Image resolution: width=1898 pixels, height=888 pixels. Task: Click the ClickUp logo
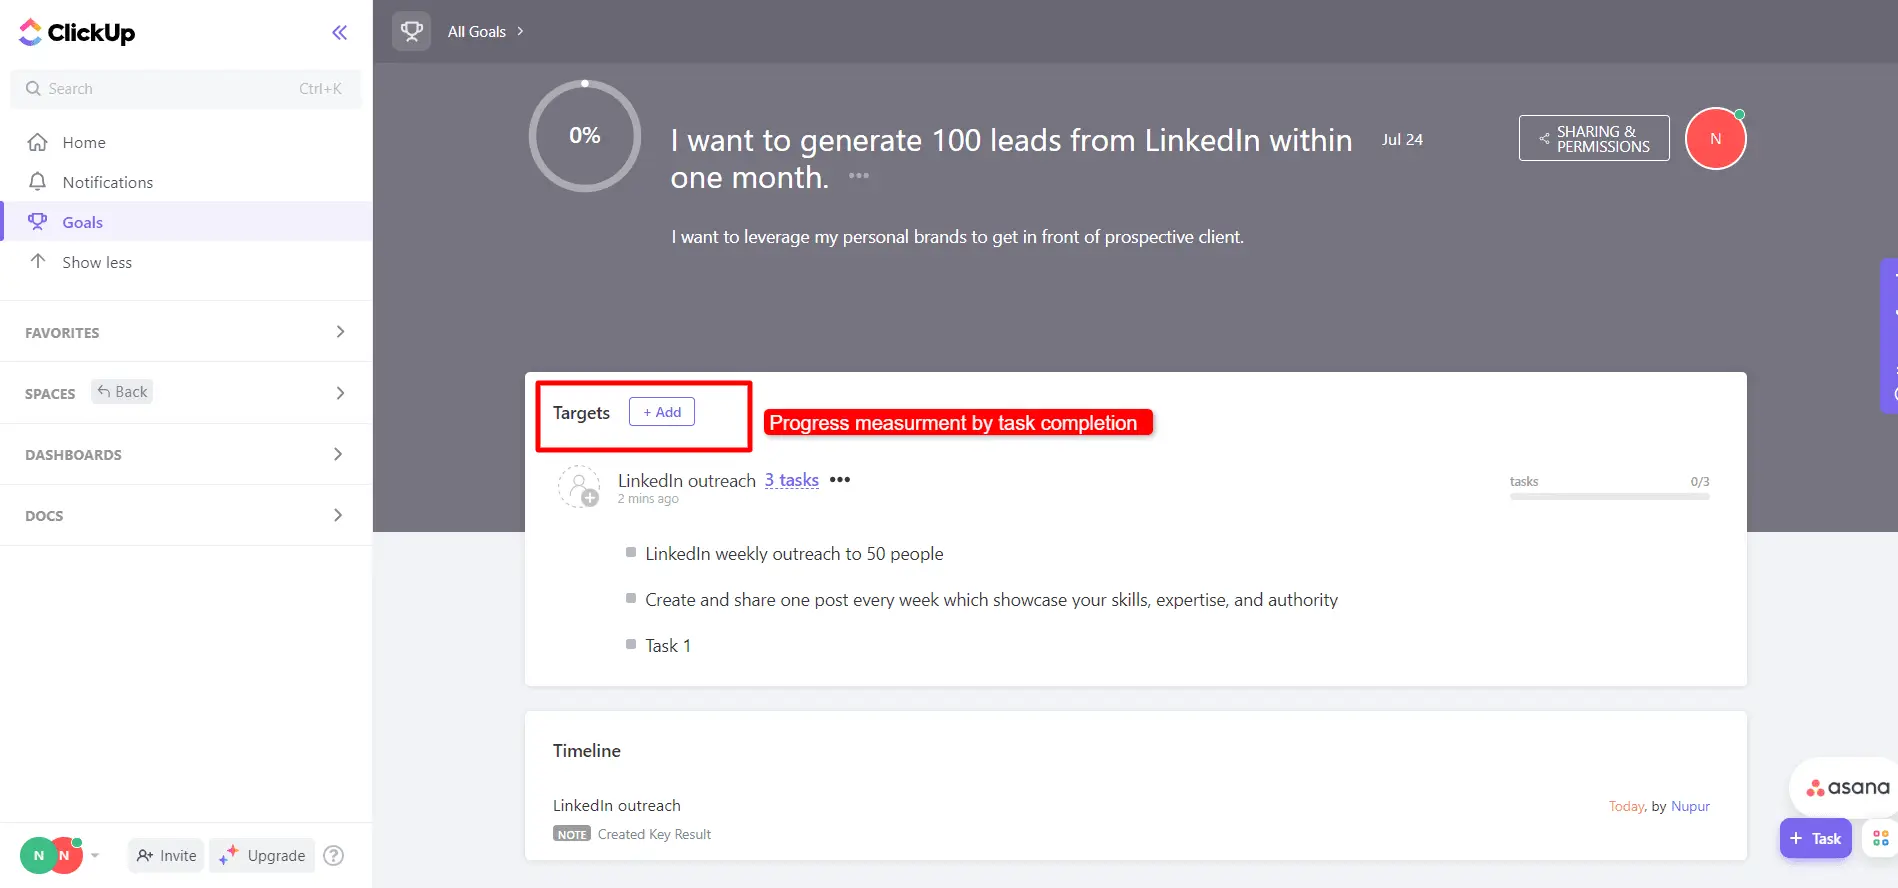coord(77,32)
